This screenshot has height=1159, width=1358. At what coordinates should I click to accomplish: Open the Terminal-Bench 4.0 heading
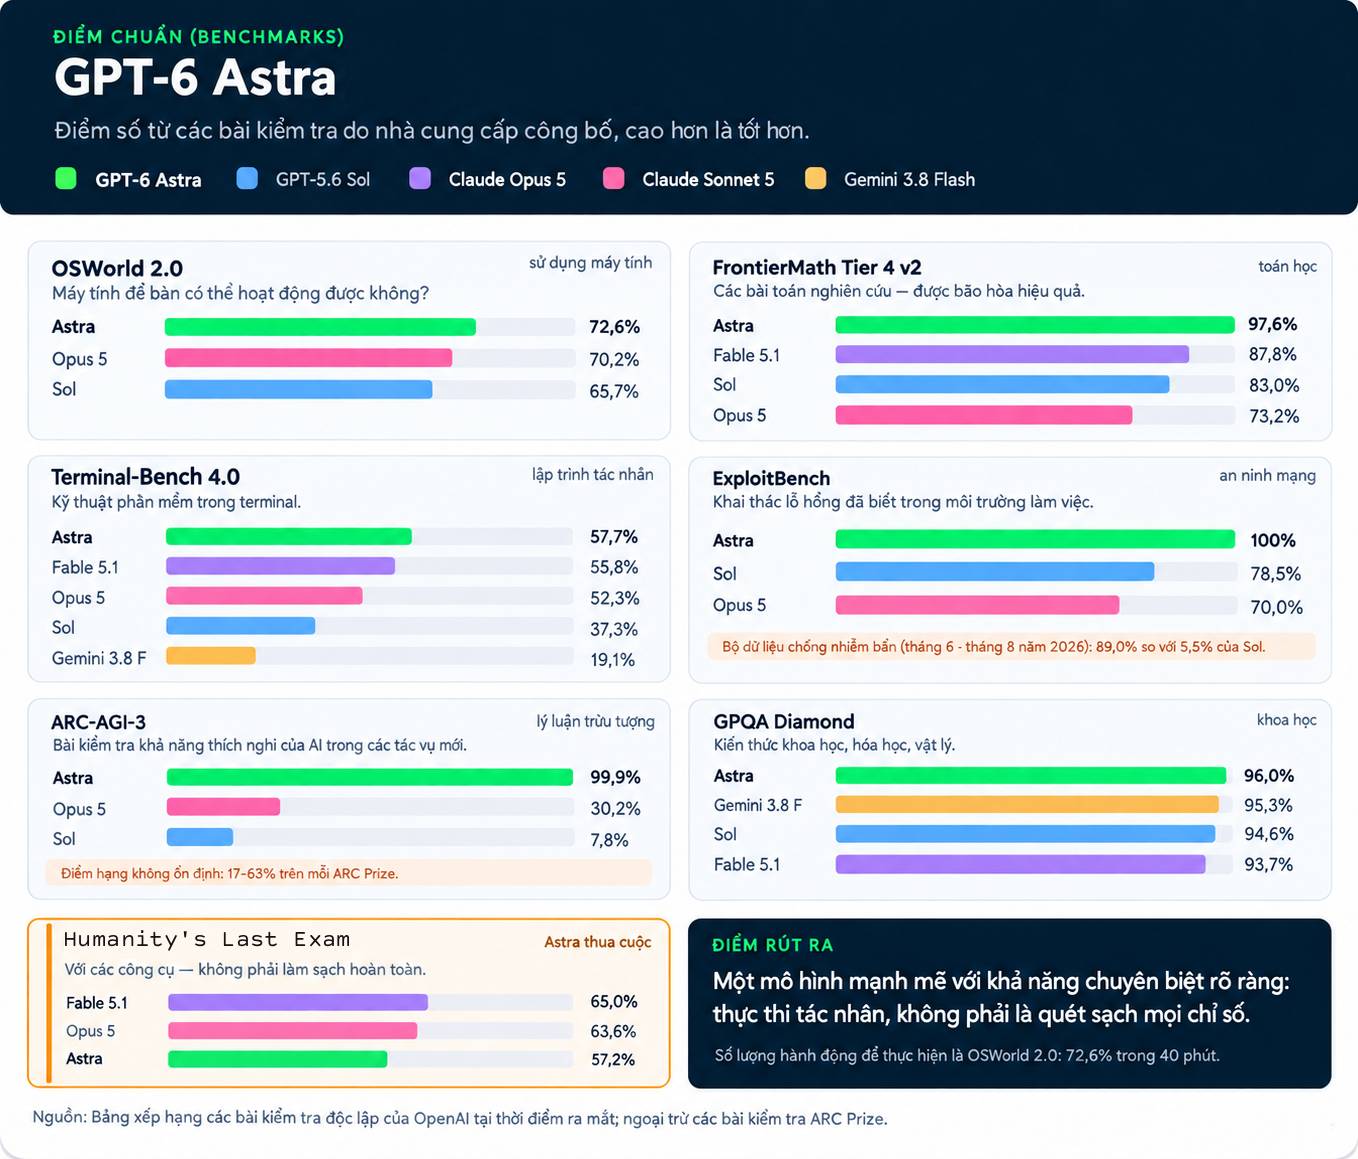click(x=146, y=477)
